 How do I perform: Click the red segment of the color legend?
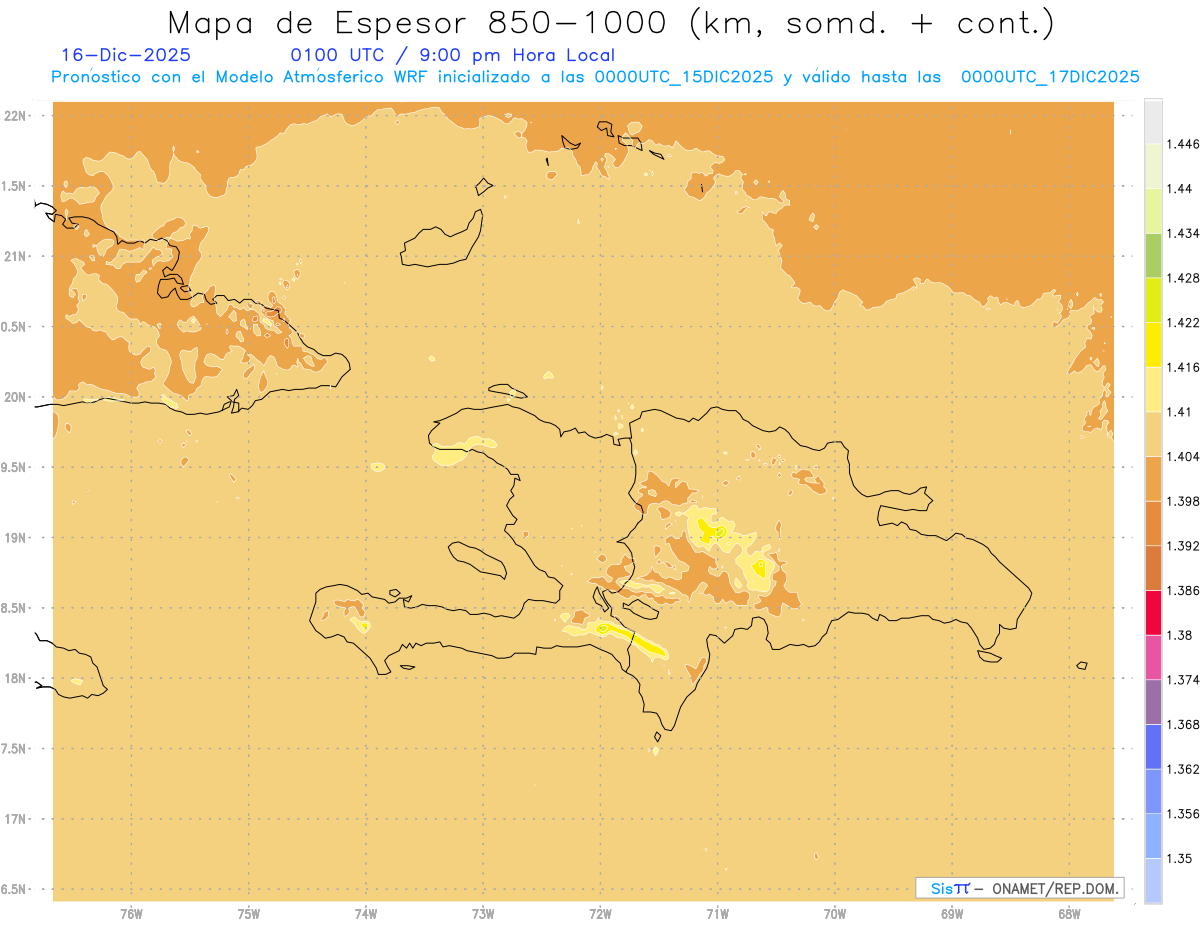click(x=1153, y=613)
